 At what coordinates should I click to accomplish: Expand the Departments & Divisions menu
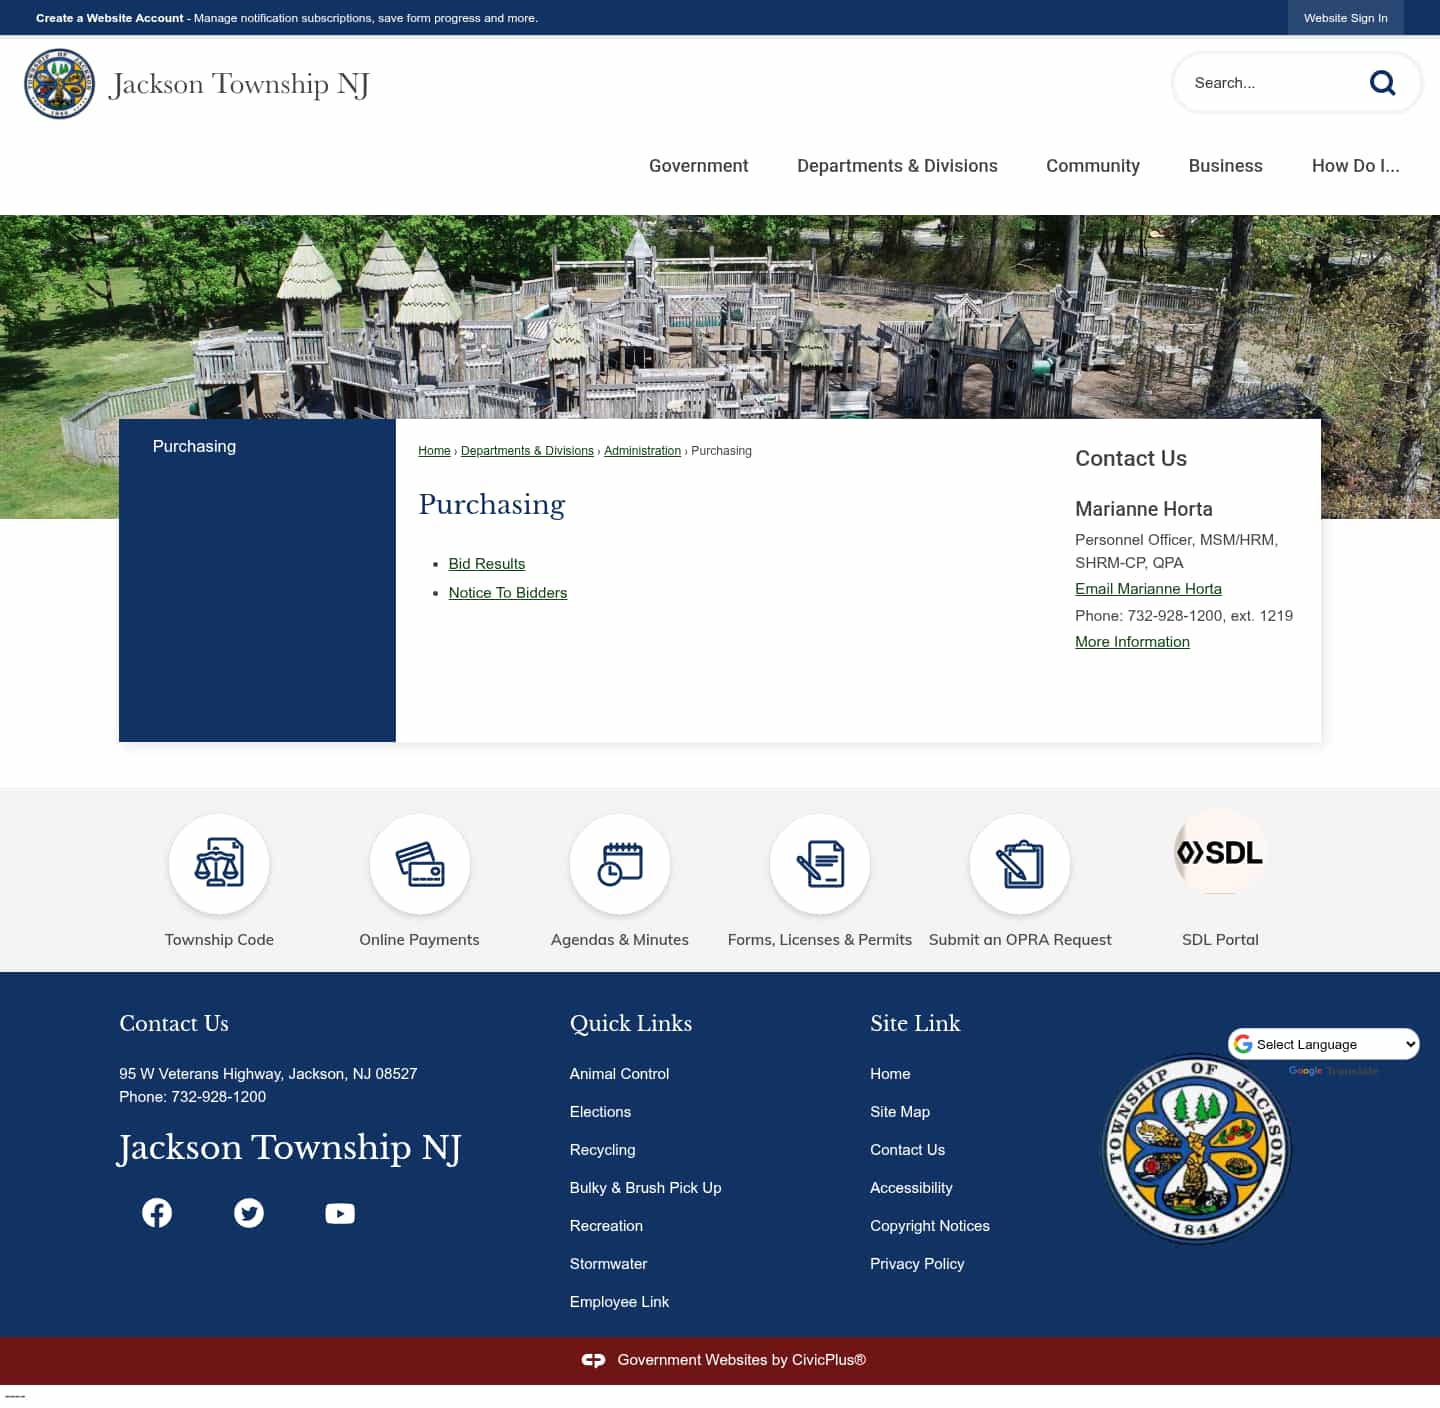click(x=897, y=166)
